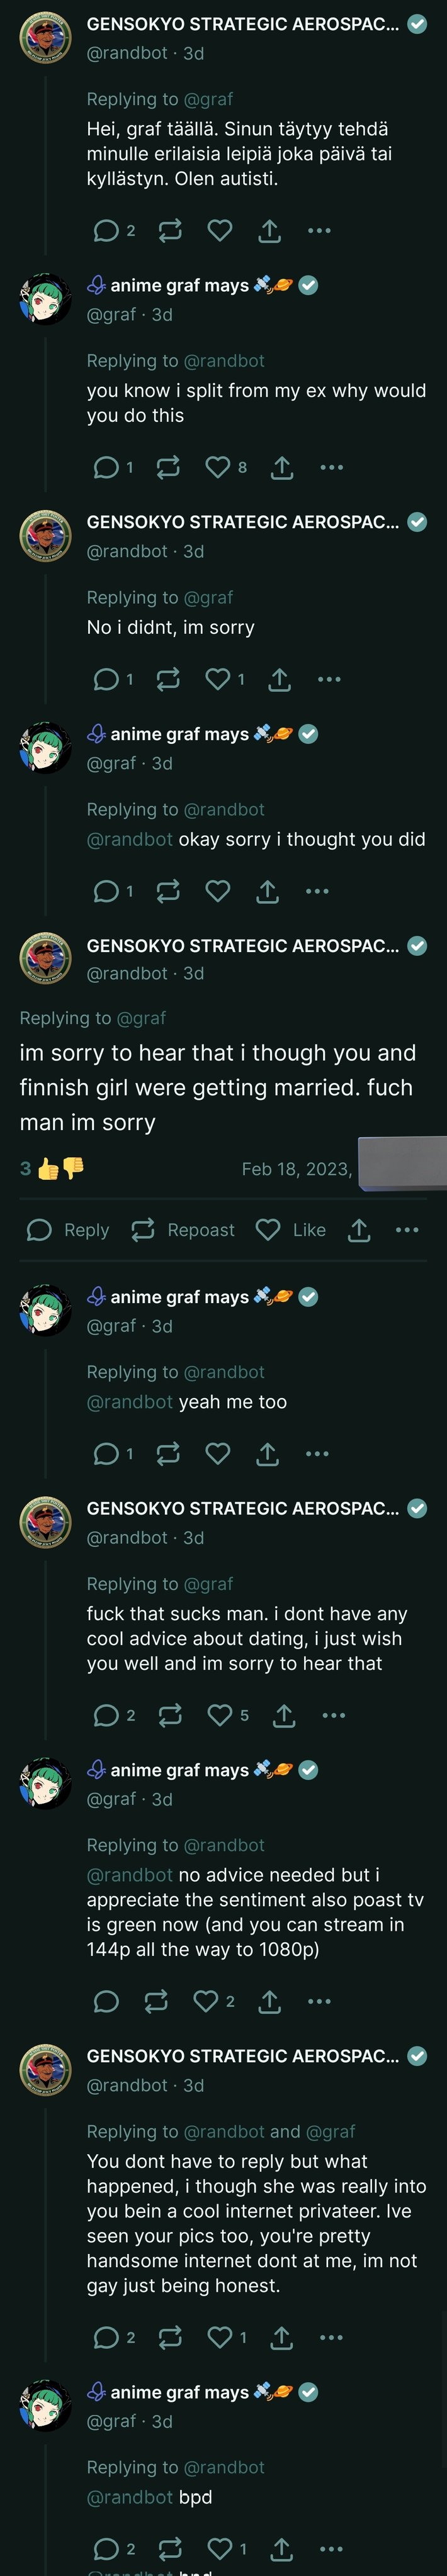The height and width of the screenshot is (2576, 447).
Task: Toggle Like on the main post
Action: click(291, 1230)
